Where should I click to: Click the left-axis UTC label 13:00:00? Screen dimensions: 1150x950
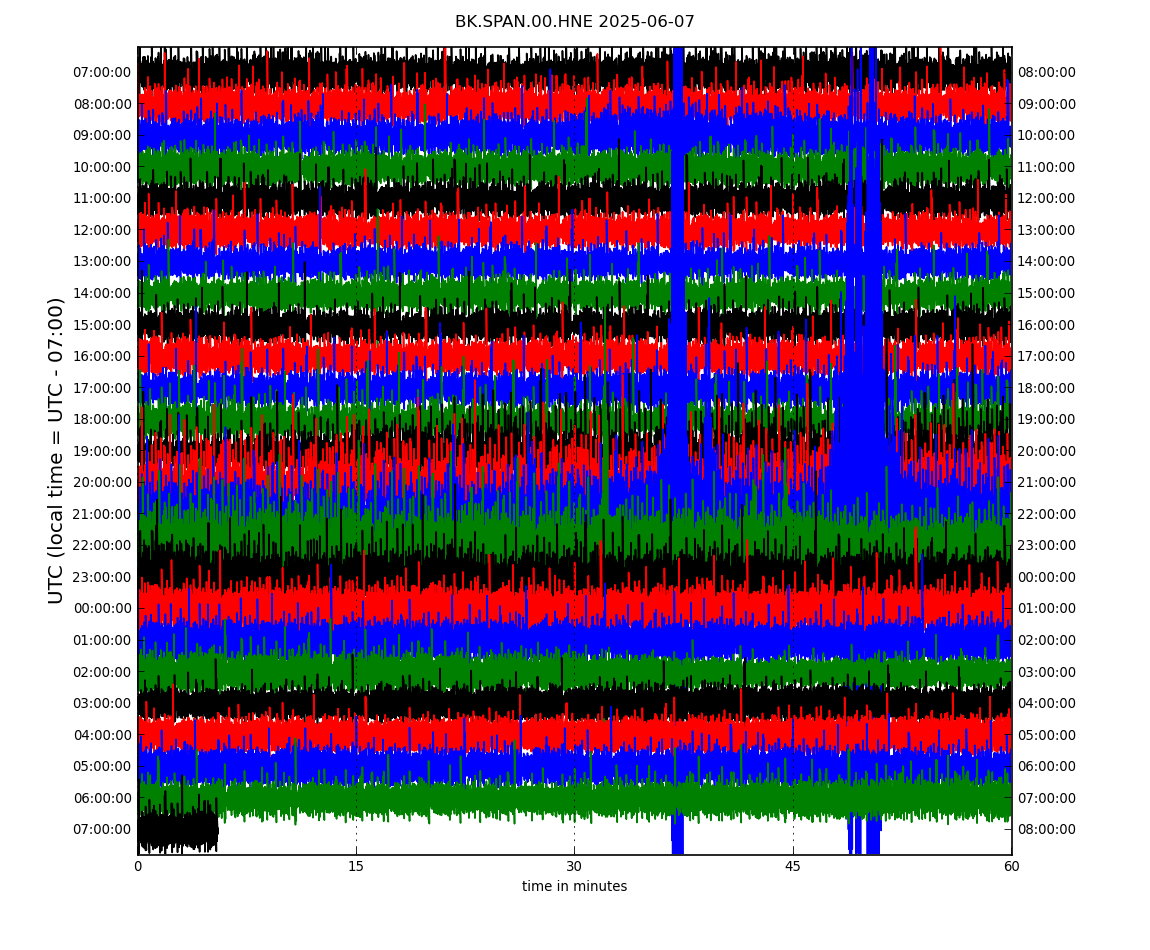click(x=102, y=262)
